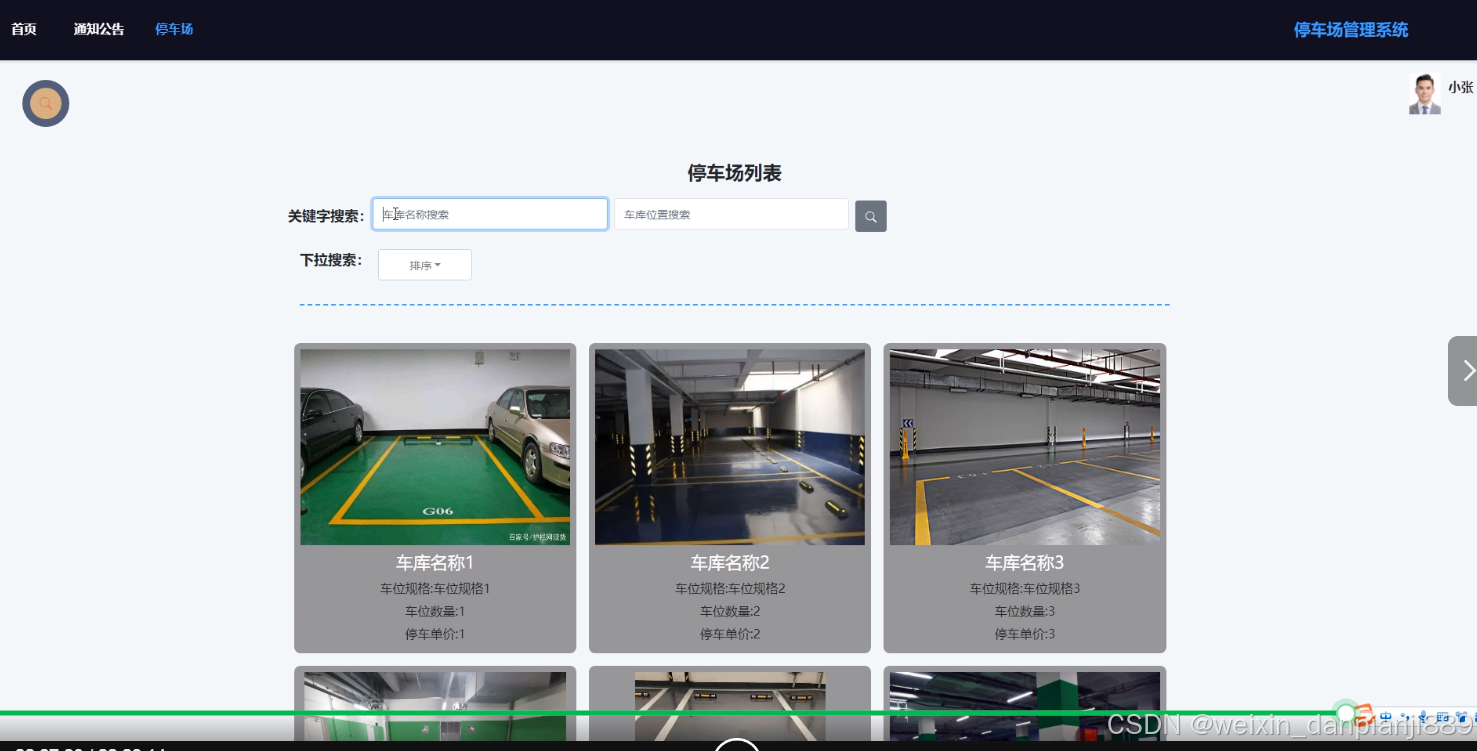The height and width of the screenshot is (751, 1477).
Task: Click text 停车单价:1
Action: [435, 634]
